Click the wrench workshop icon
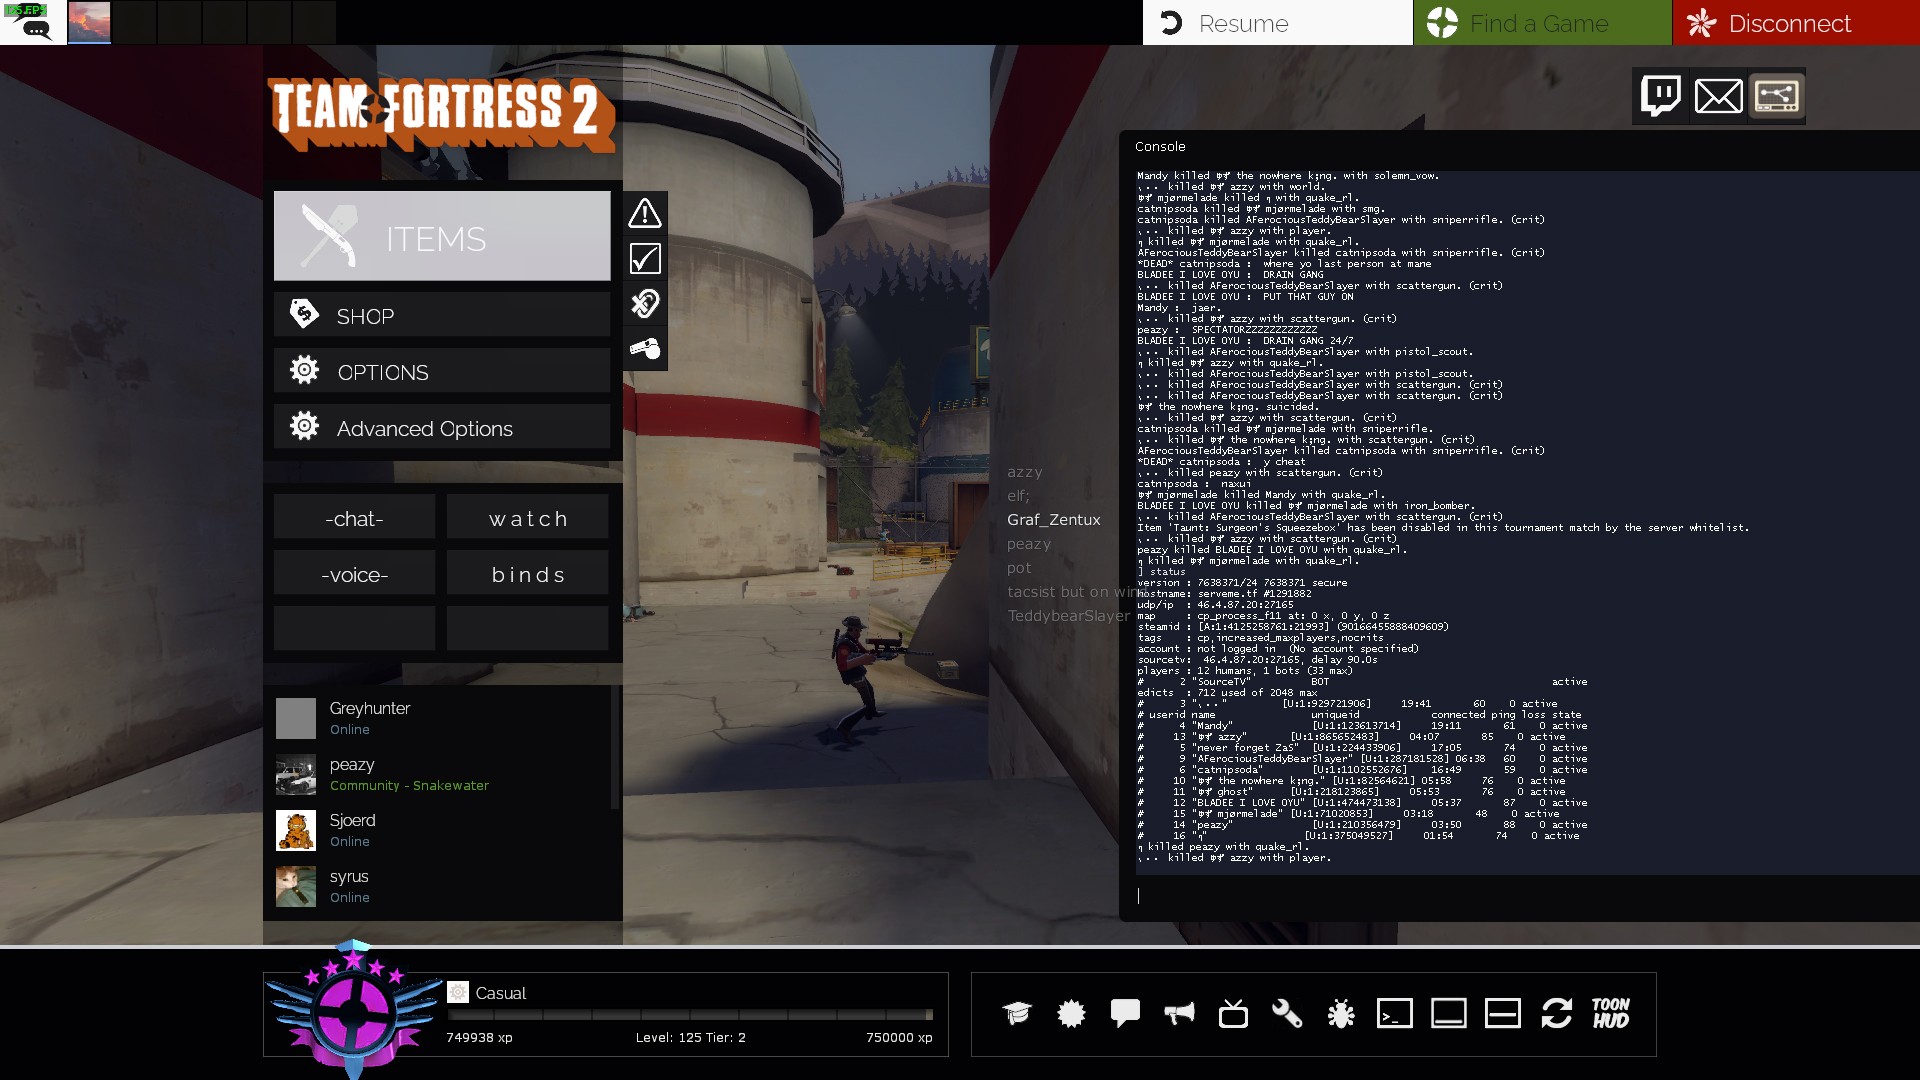The width and height of the screenshot is (1920, 1080). [1287, 1014]
